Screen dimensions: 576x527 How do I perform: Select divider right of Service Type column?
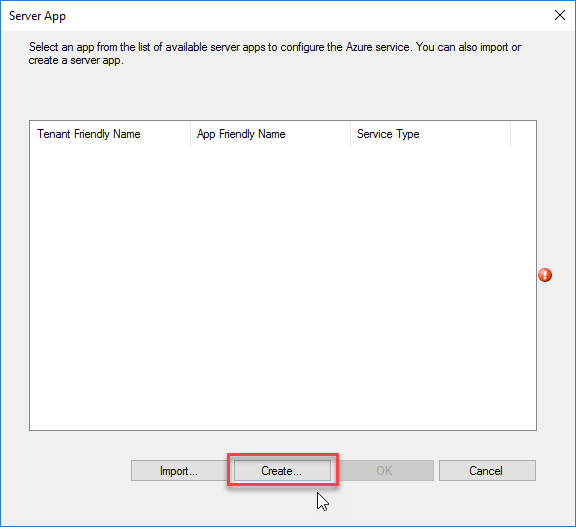pyautogui.click(x=510, y=134)
